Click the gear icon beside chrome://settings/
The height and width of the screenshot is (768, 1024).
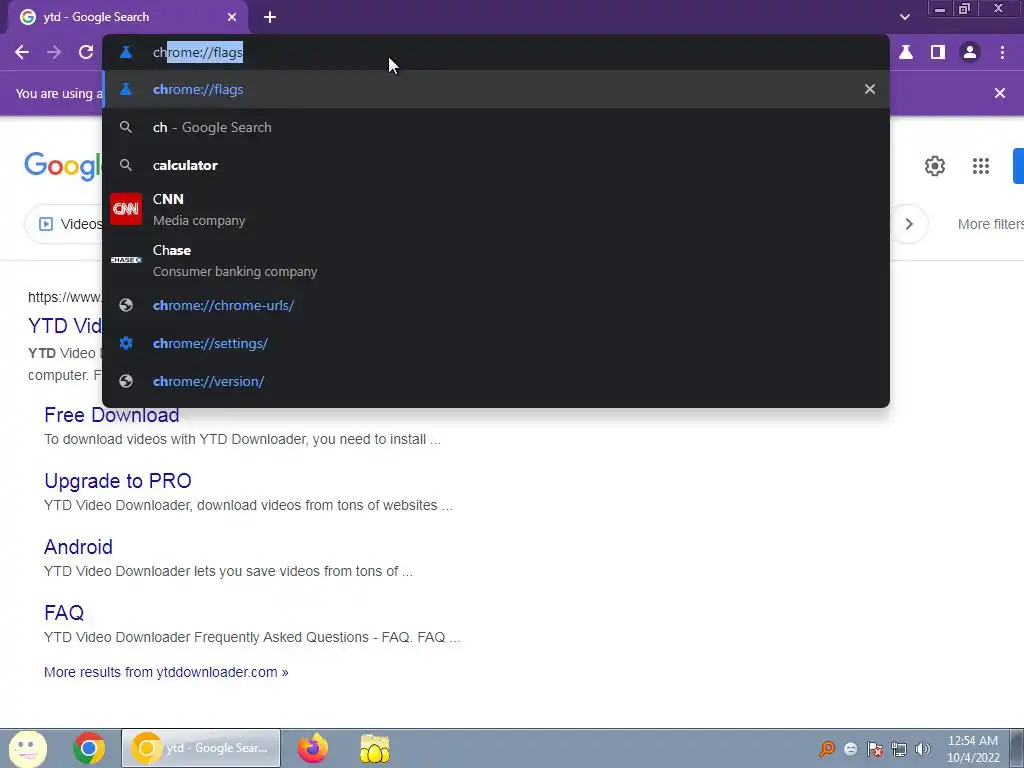pos(126,343)
